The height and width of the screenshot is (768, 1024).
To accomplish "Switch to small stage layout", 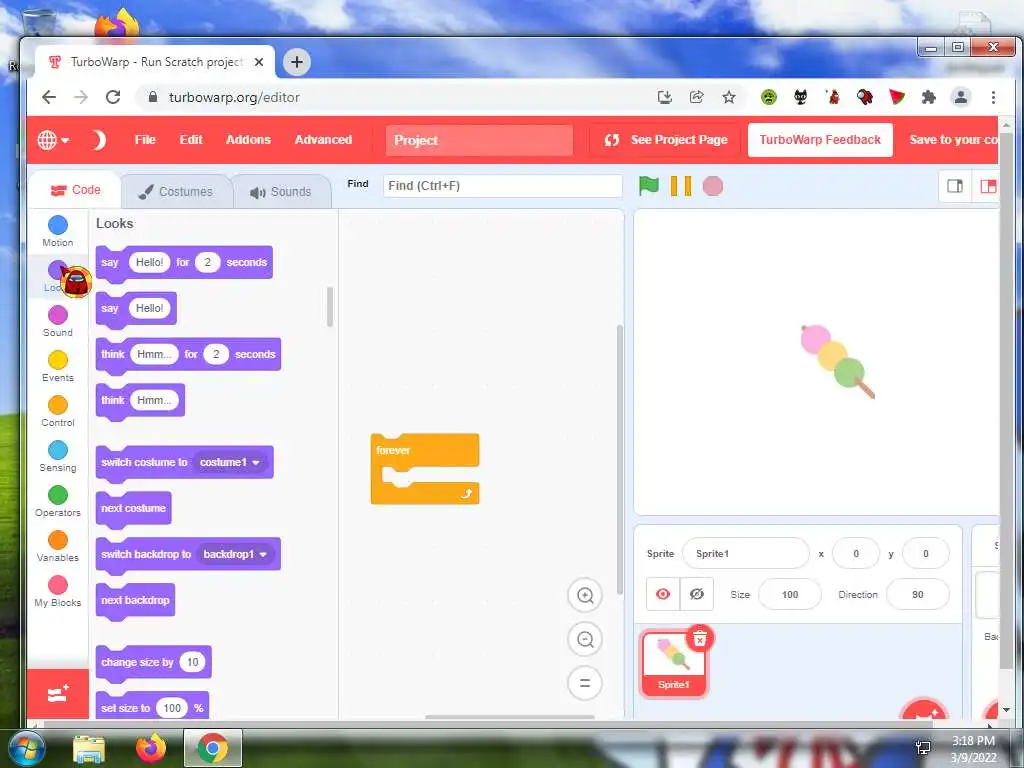I will point(955,186).
